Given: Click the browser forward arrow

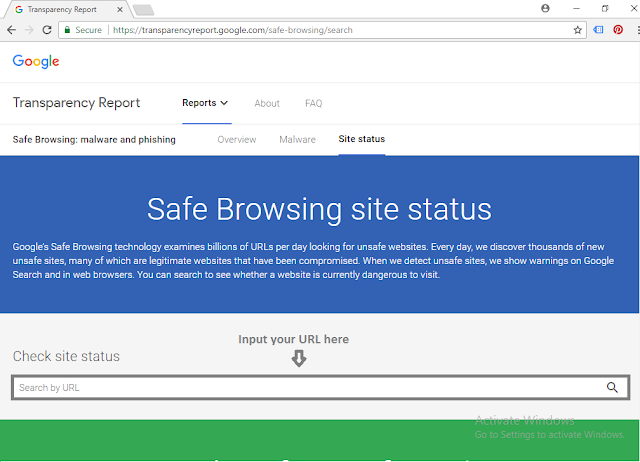Looking at the screenshot, I should coord(29,30).
